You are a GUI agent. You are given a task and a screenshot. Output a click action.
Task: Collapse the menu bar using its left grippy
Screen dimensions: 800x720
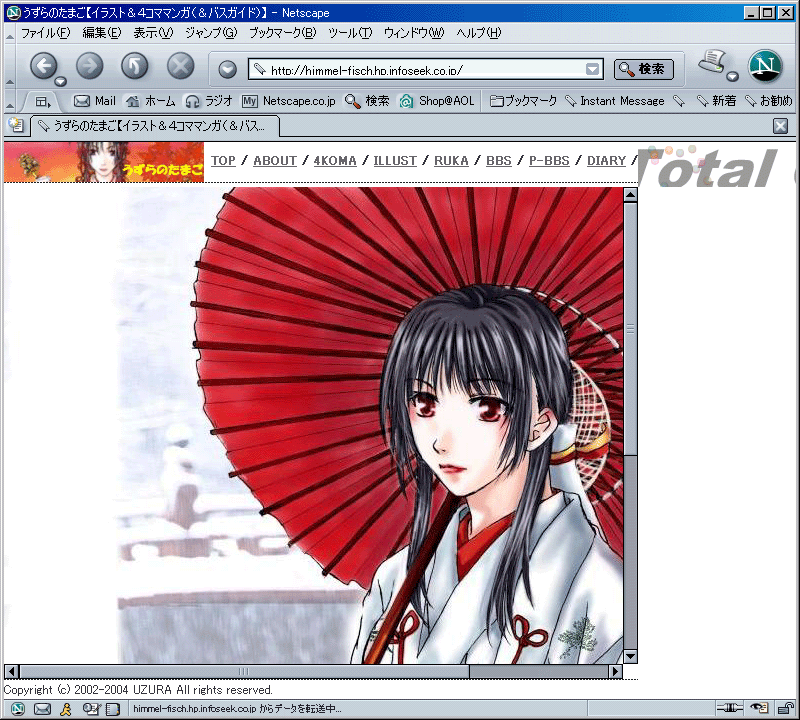click(x=10, y=34)
